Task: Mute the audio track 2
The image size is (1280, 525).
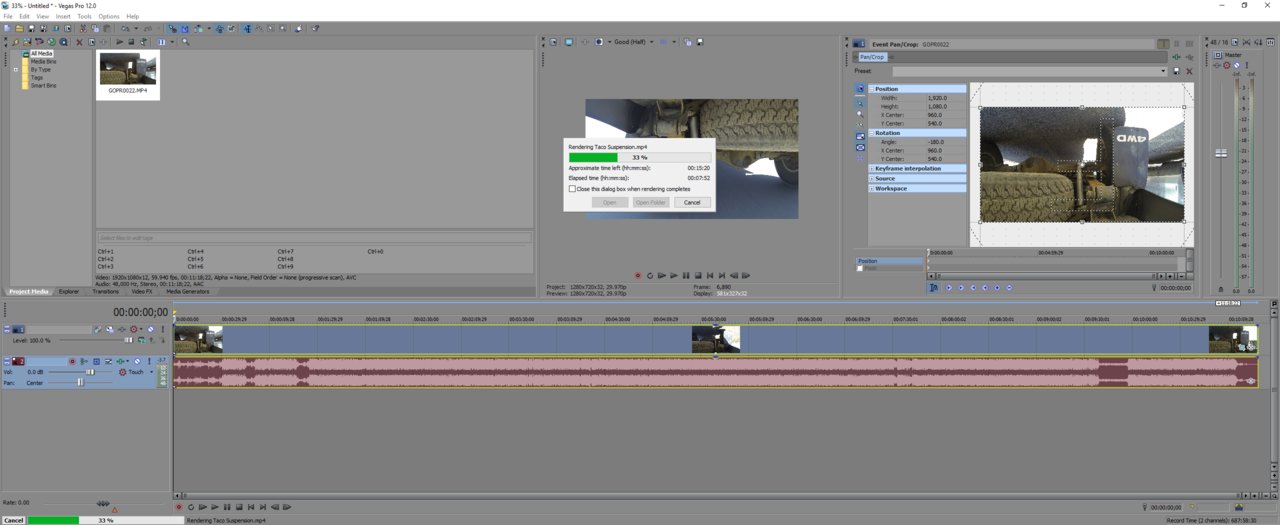Action: click(137, 361)
